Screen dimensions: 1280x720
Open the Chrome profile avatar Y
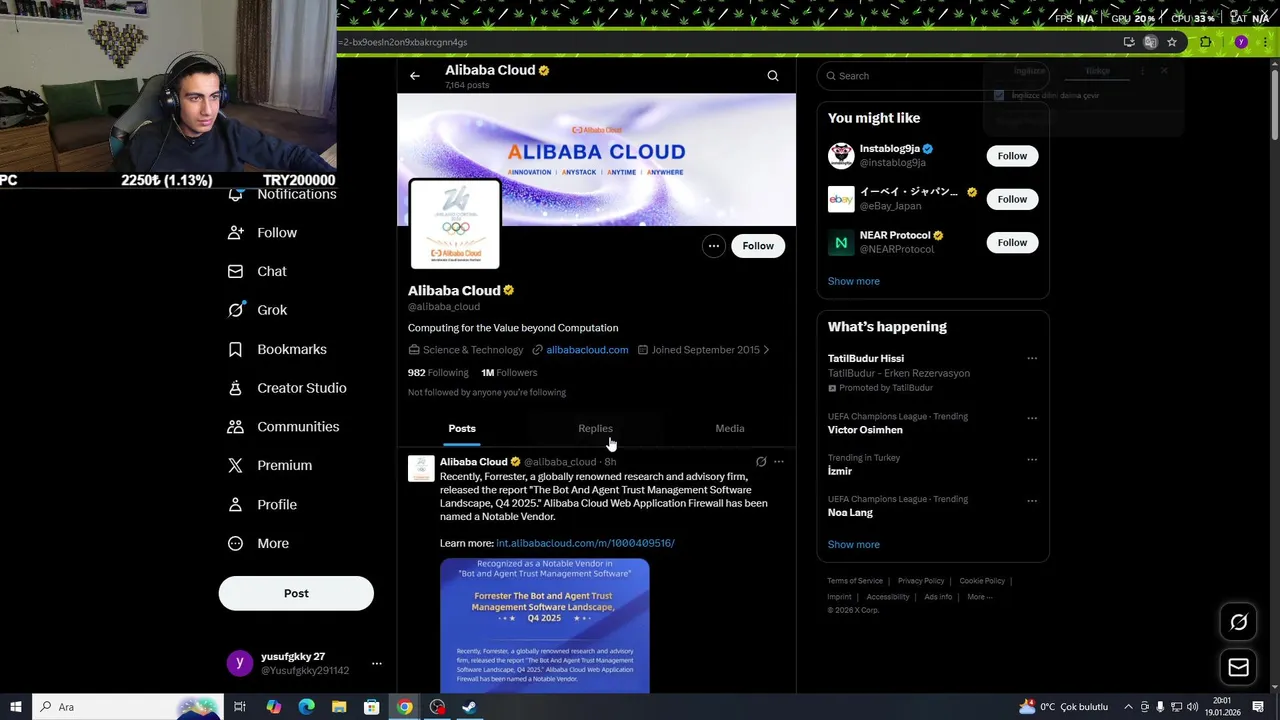coord(1241,42)
